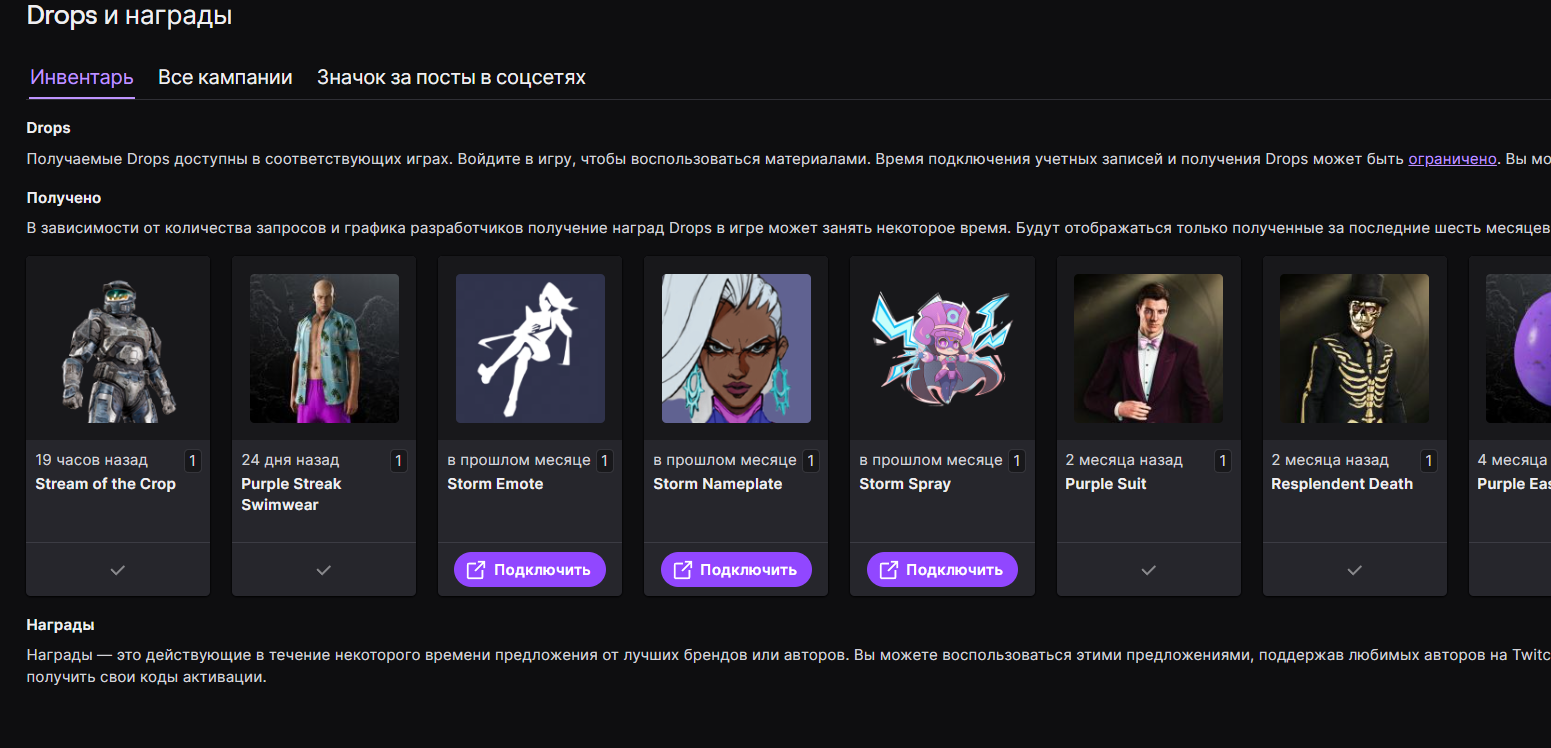
Task: Click the '19 часов назад' timestamp
Action: pyautogui.click(x=91, y=460)
